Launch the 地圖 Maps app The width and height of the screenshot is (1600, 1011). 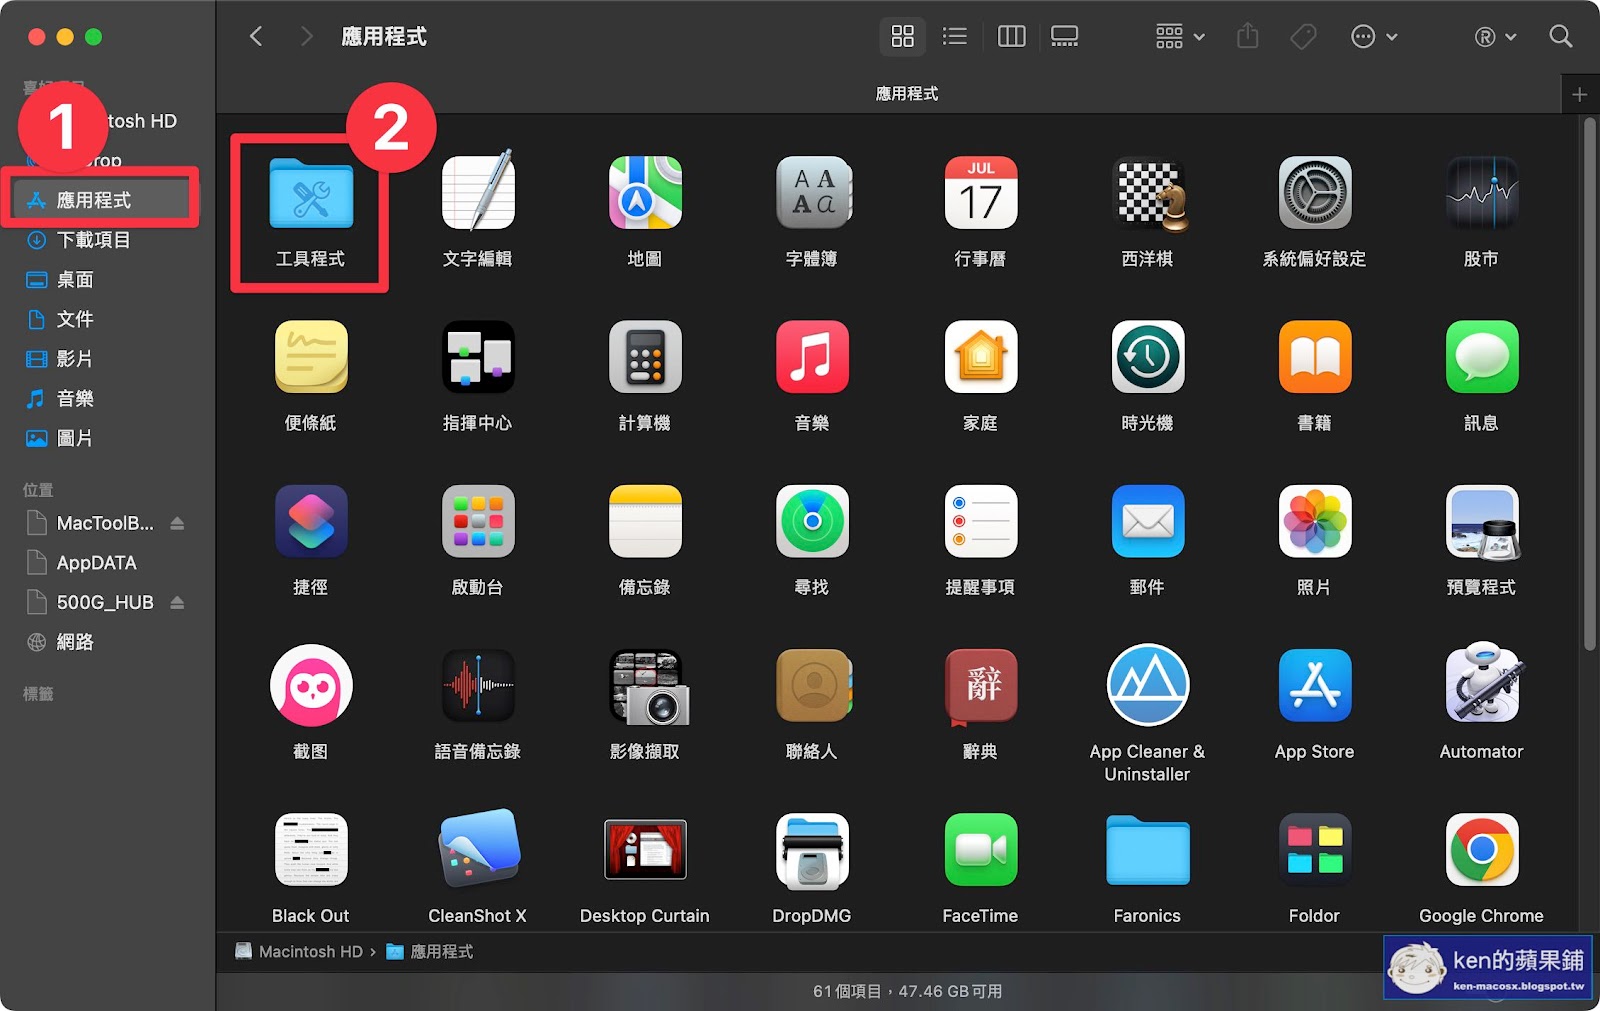pos(645,192)
